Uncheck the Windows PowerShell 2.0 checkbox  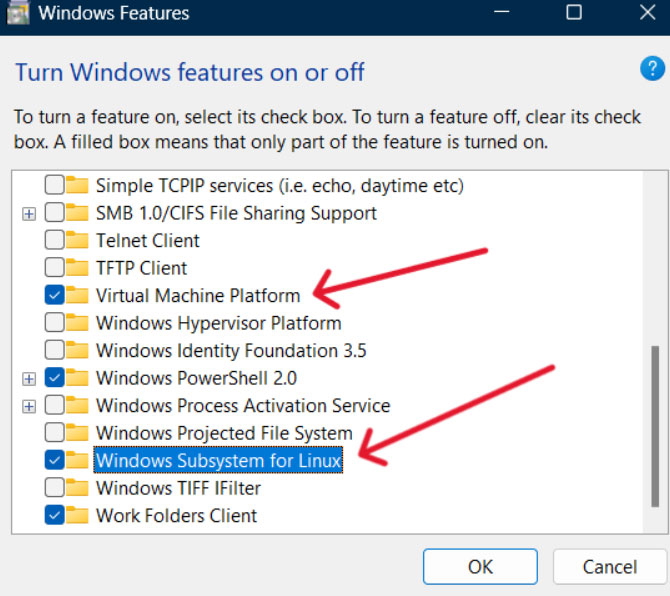pyautogui.click(x=54, y=378)
